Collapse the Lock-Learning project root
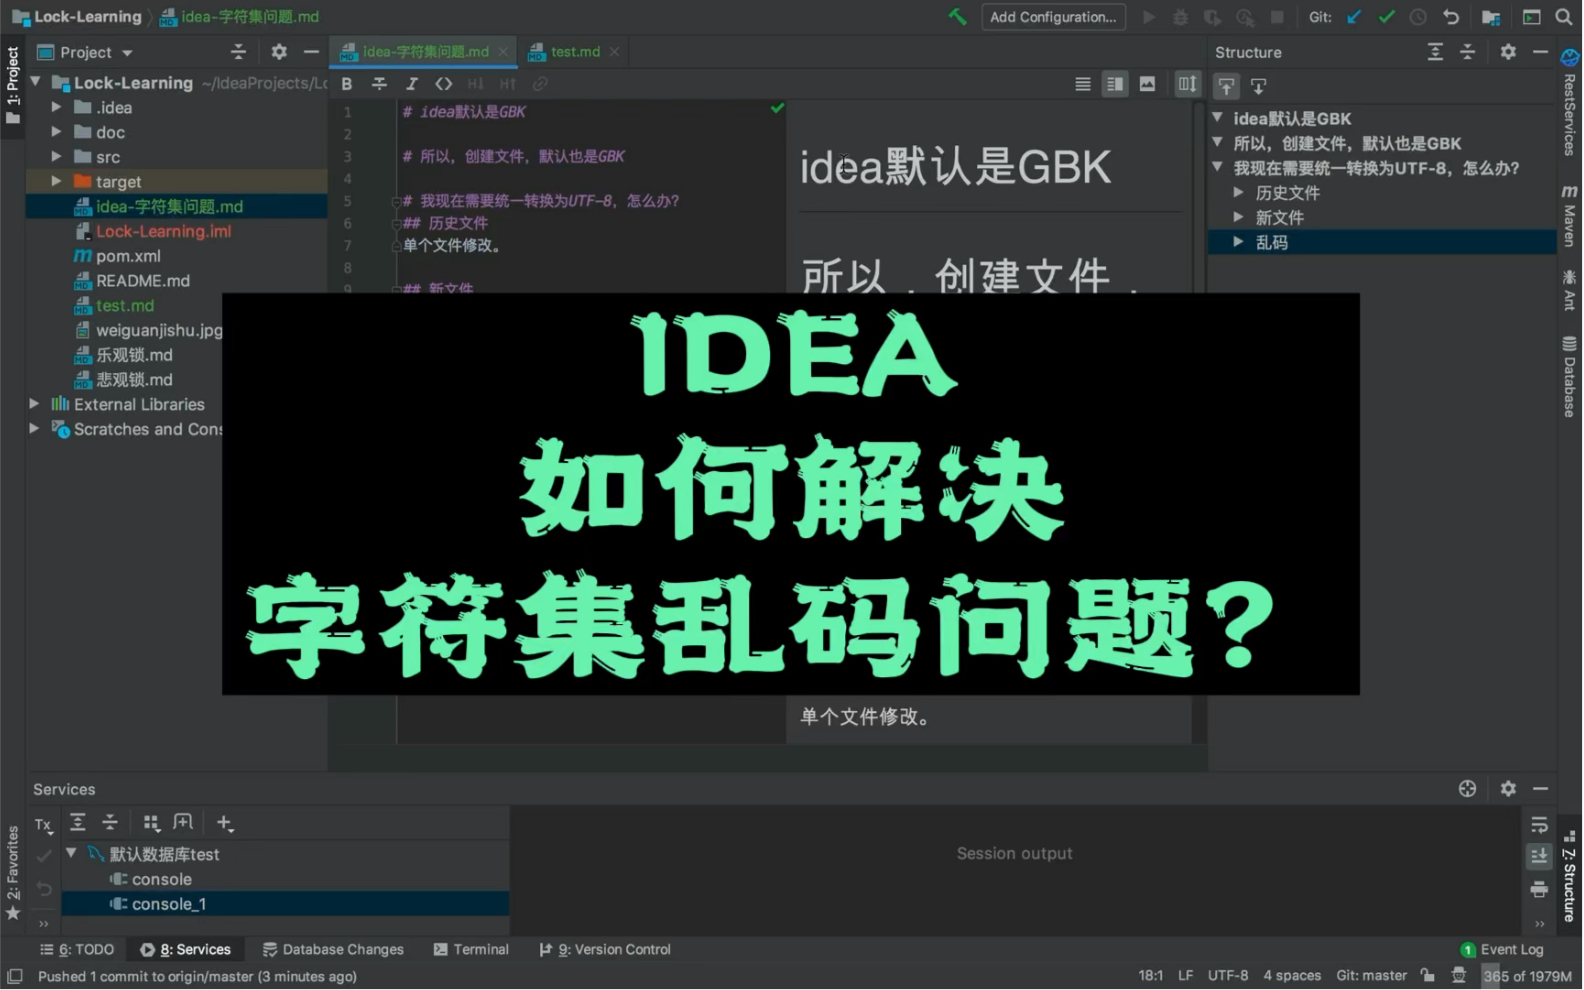The width and height of the screenshot is (1584, 990). click(x=36, y=82)
